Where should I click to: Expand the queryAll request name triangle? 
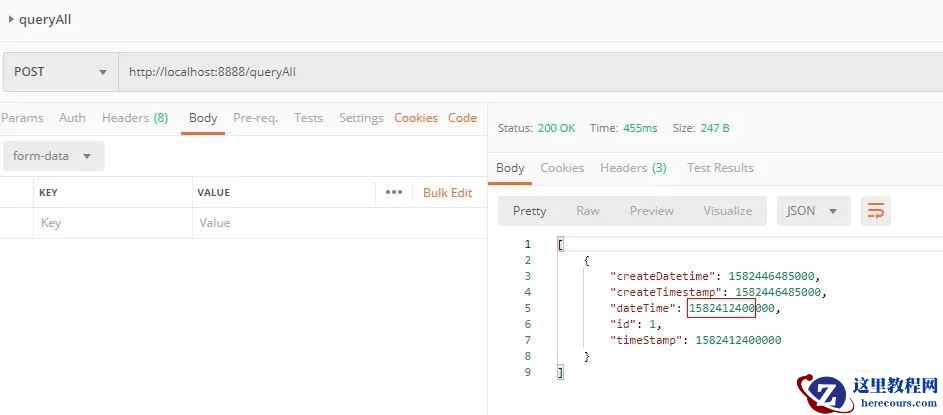(x=11, y=20)
